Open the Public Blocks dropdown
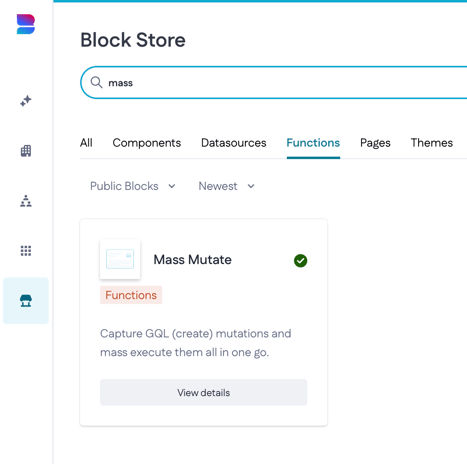467x464 pixels. 133,186
